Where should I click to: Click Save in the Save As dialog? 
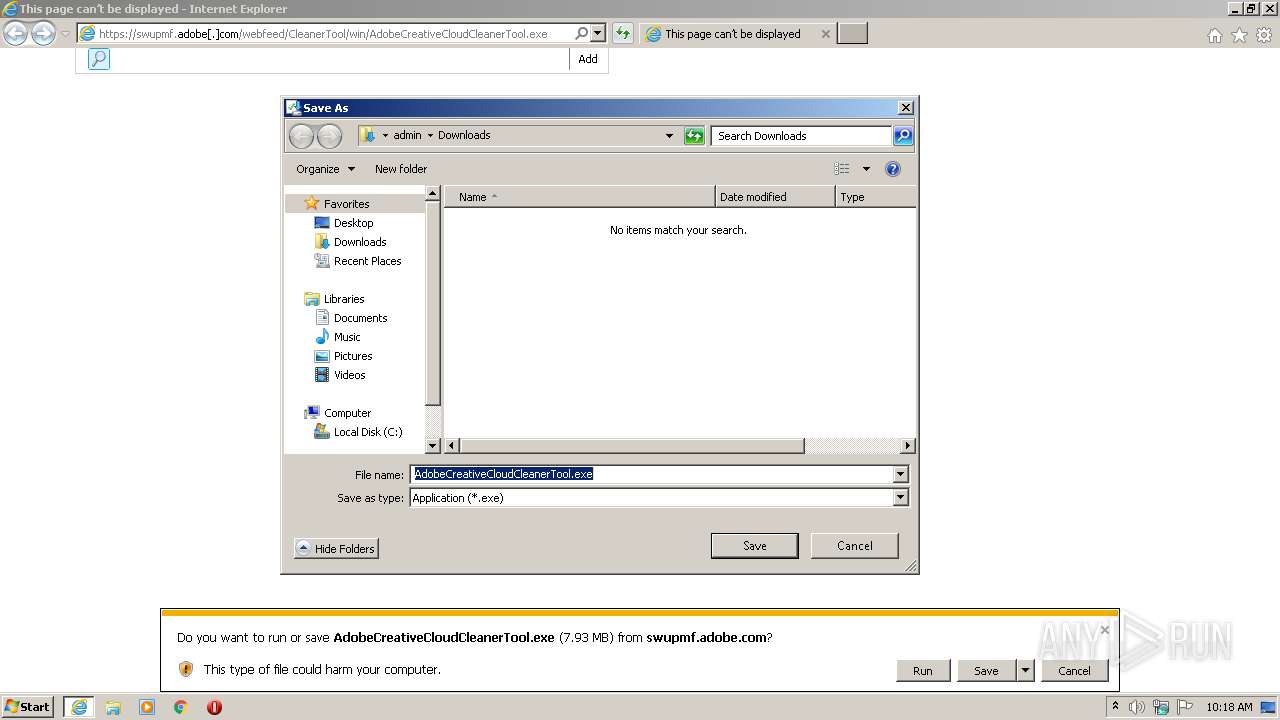click(x=754, y=546)
